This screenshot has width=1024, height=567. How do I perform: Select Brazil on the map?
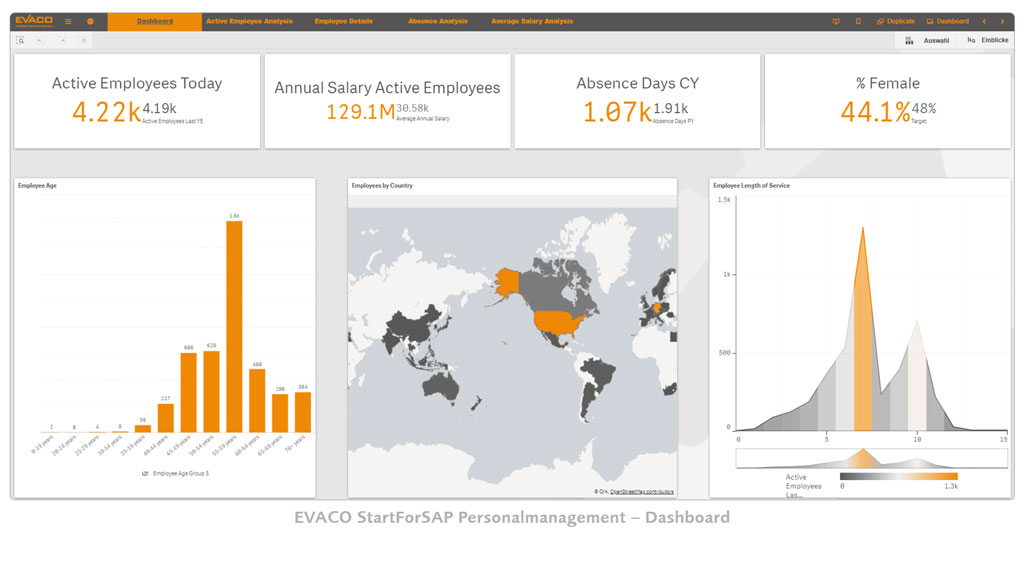[x=598, y=373]
